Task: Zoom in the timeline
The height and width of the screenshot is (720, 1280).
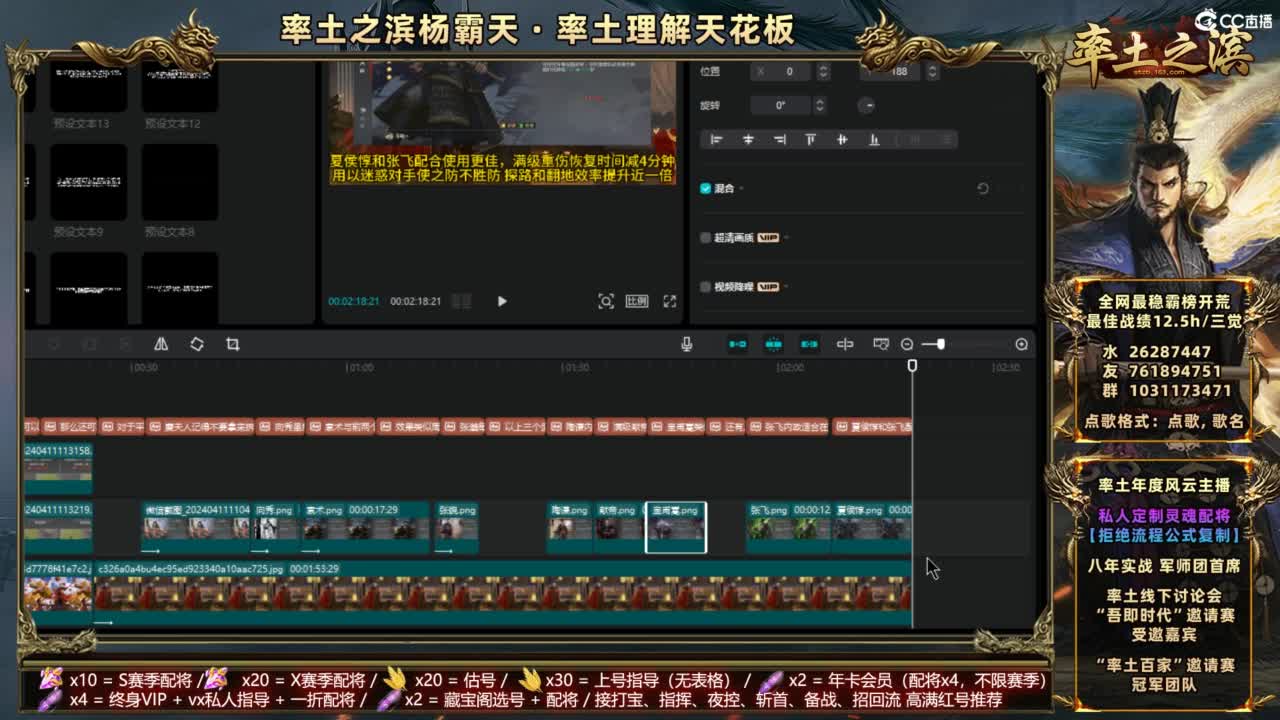Action: coord(1021,344)
